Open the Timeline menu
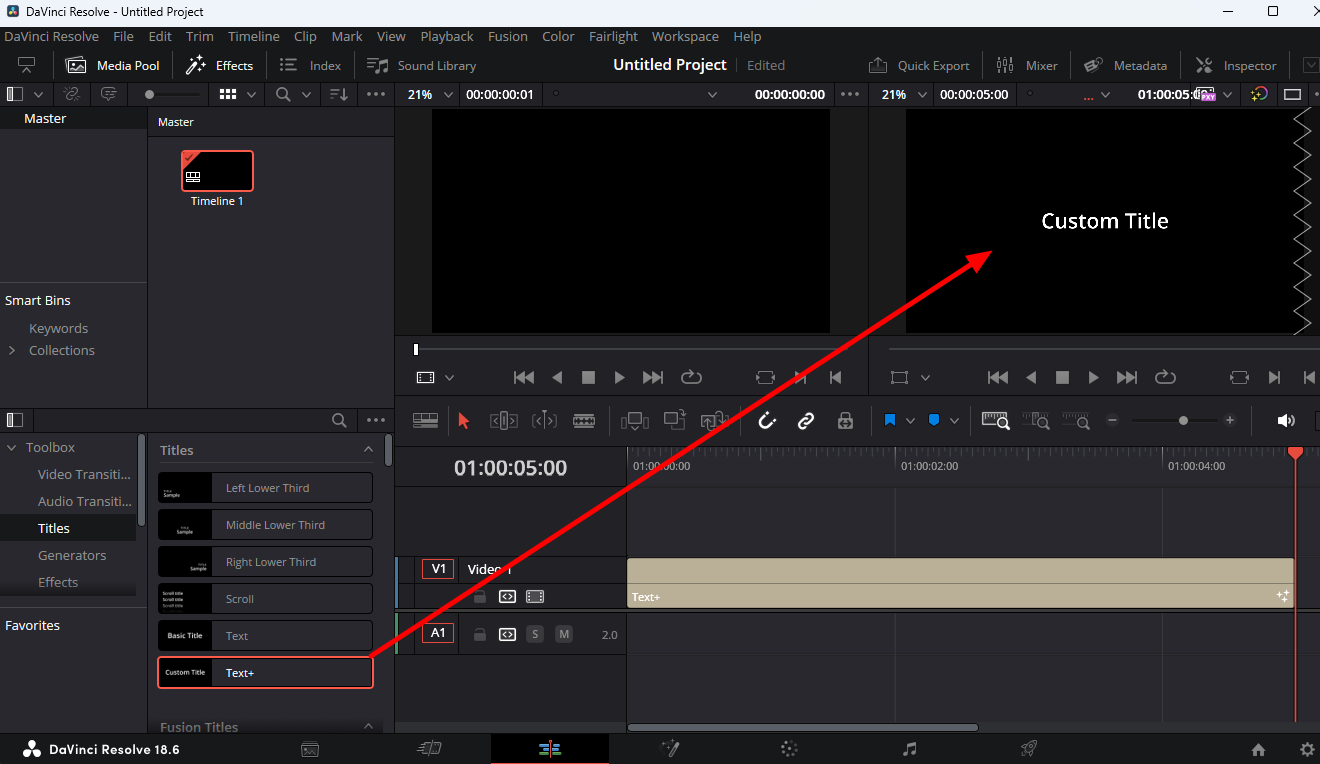 click(x=254, y=36)
